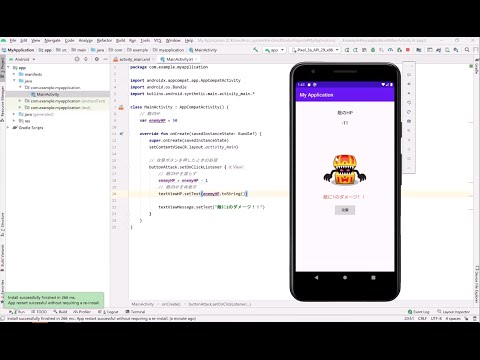Expand the java (generated) folder
Screen dimensions: 480x360
coord(14,114)
